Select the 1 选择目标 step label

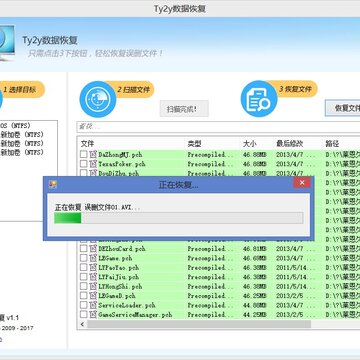[22, 89]
